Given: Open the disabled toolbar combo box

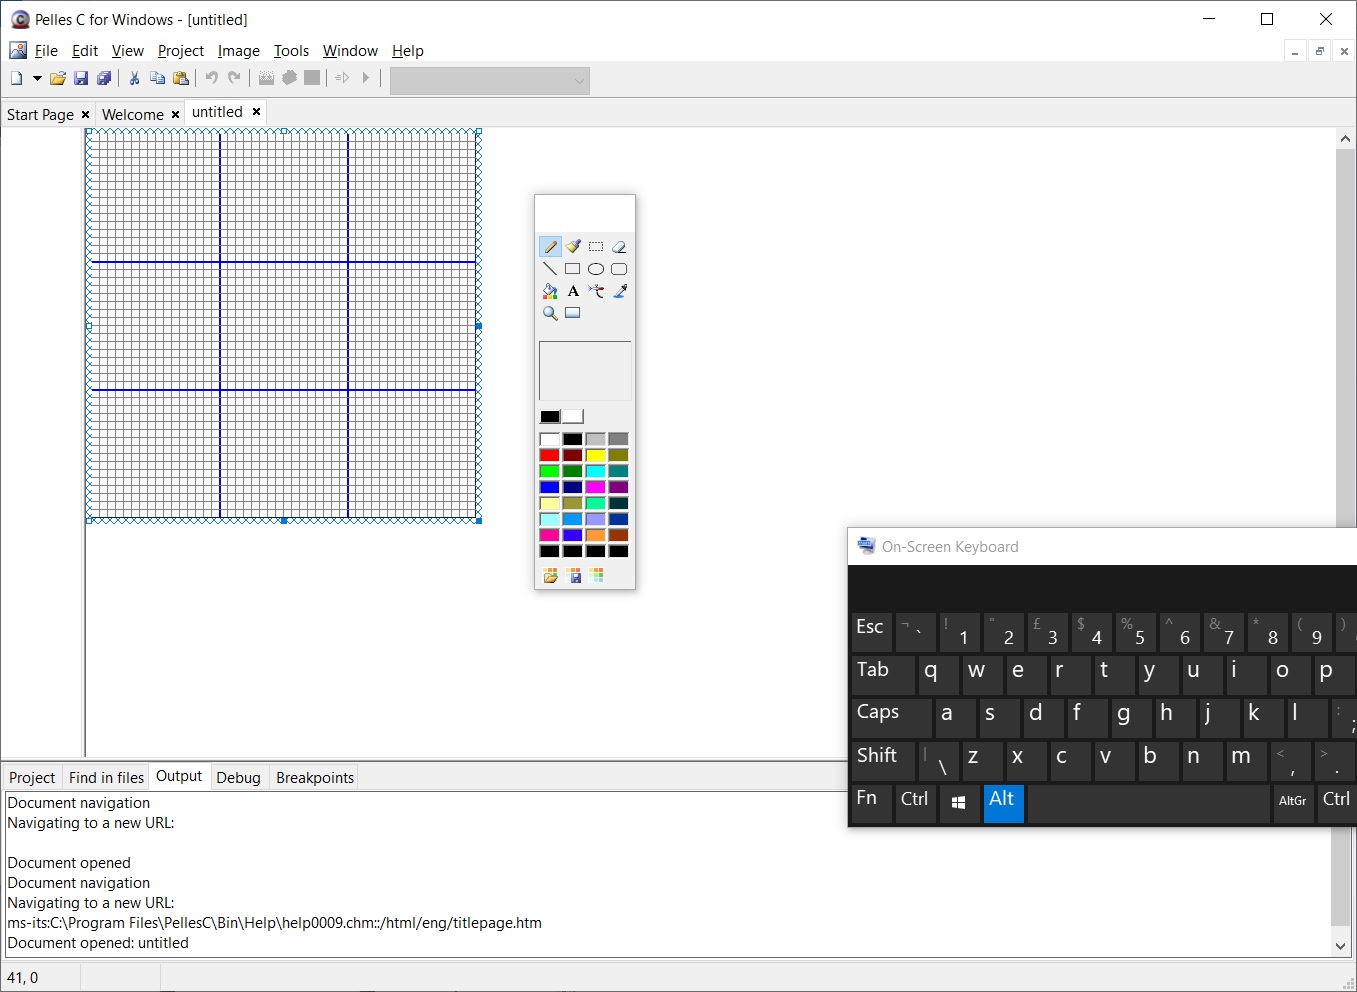Looking at the screenshot, I should [490, 81].
